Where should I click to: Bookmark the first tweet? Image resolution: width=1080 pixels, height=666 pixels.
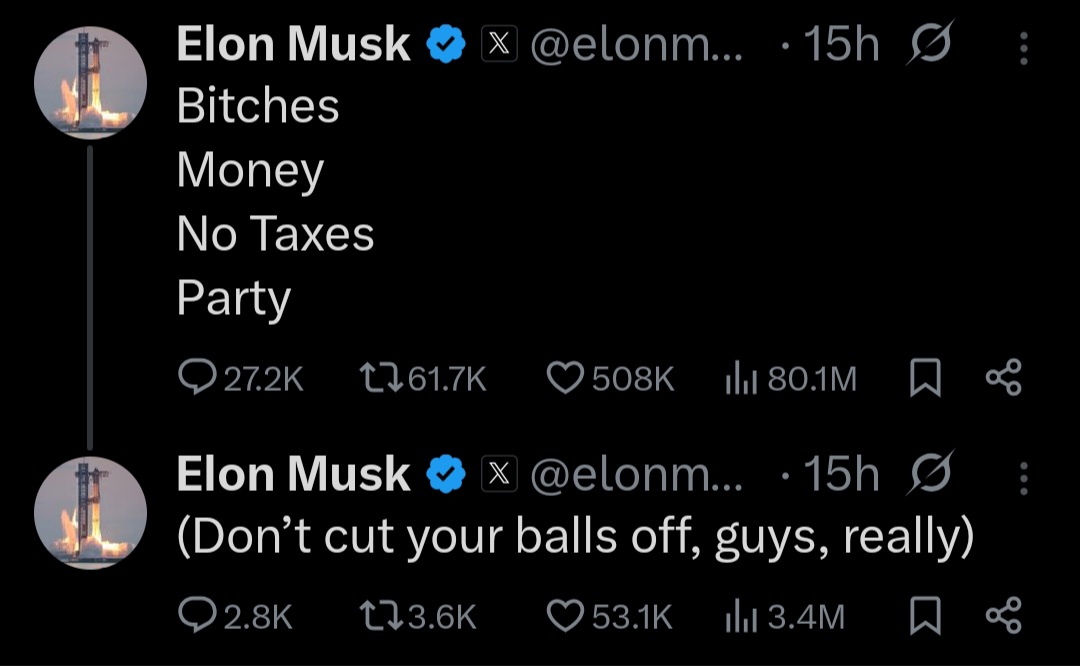[x=925, y=377]
